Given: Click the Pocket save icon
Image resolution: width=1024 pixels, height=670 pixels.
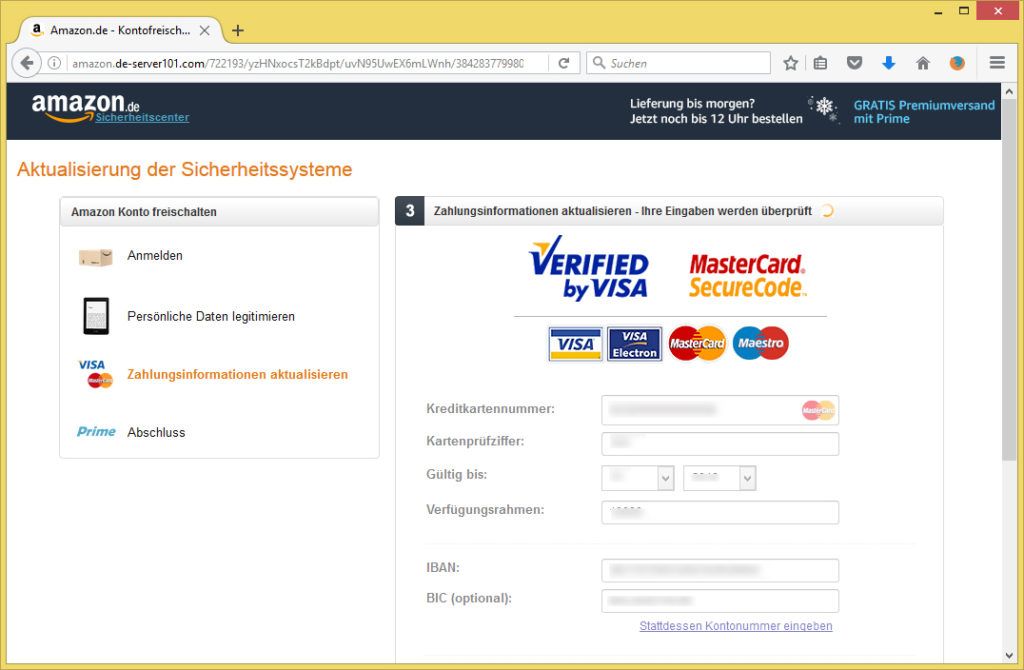Looking at the screenshot, I should click(x=854, y=63).
